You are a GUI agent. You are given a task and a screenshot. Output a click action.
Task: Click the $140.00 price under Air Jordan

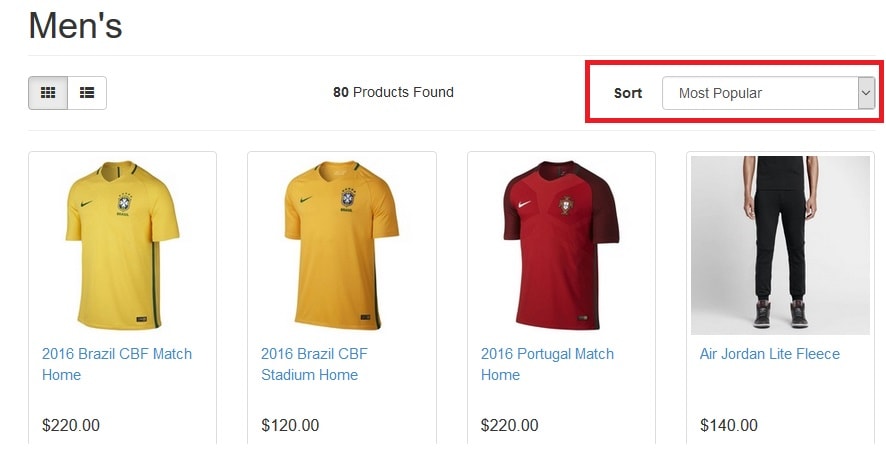tap(728, 425)
